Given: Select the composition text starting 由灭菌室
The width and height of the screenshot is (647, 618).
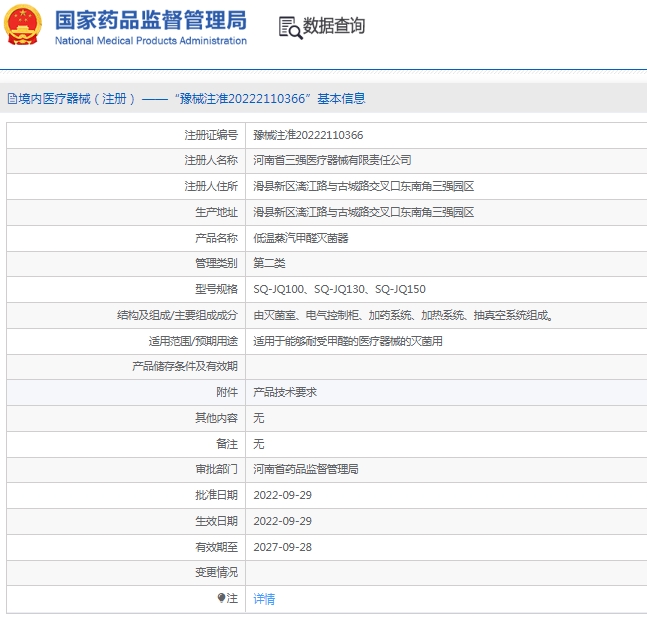Looking at the screenshot, I should click(403, 316).
